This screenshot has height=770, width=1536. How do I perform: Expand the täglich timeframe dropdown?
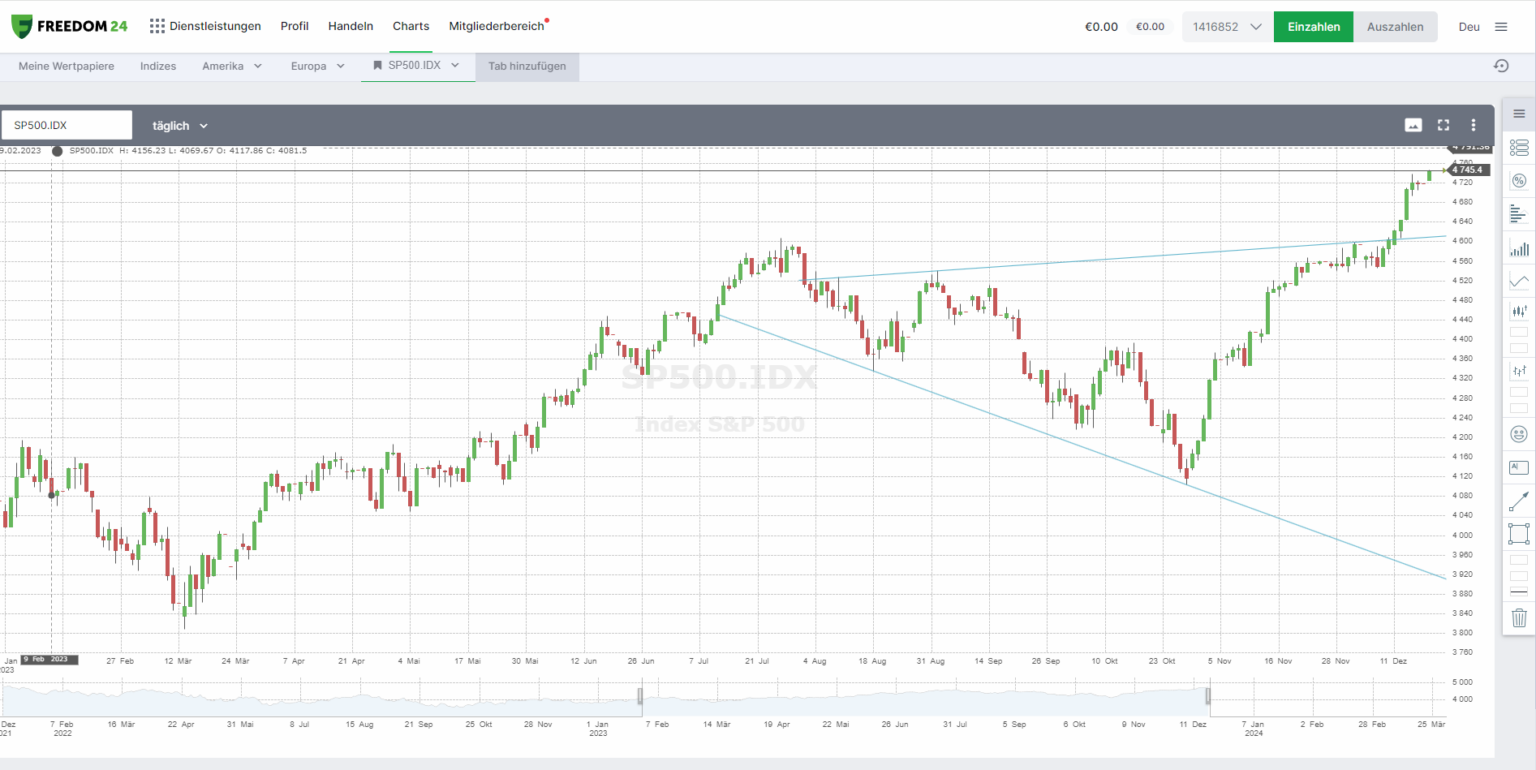pyautogui.click(x=180, y=126)
